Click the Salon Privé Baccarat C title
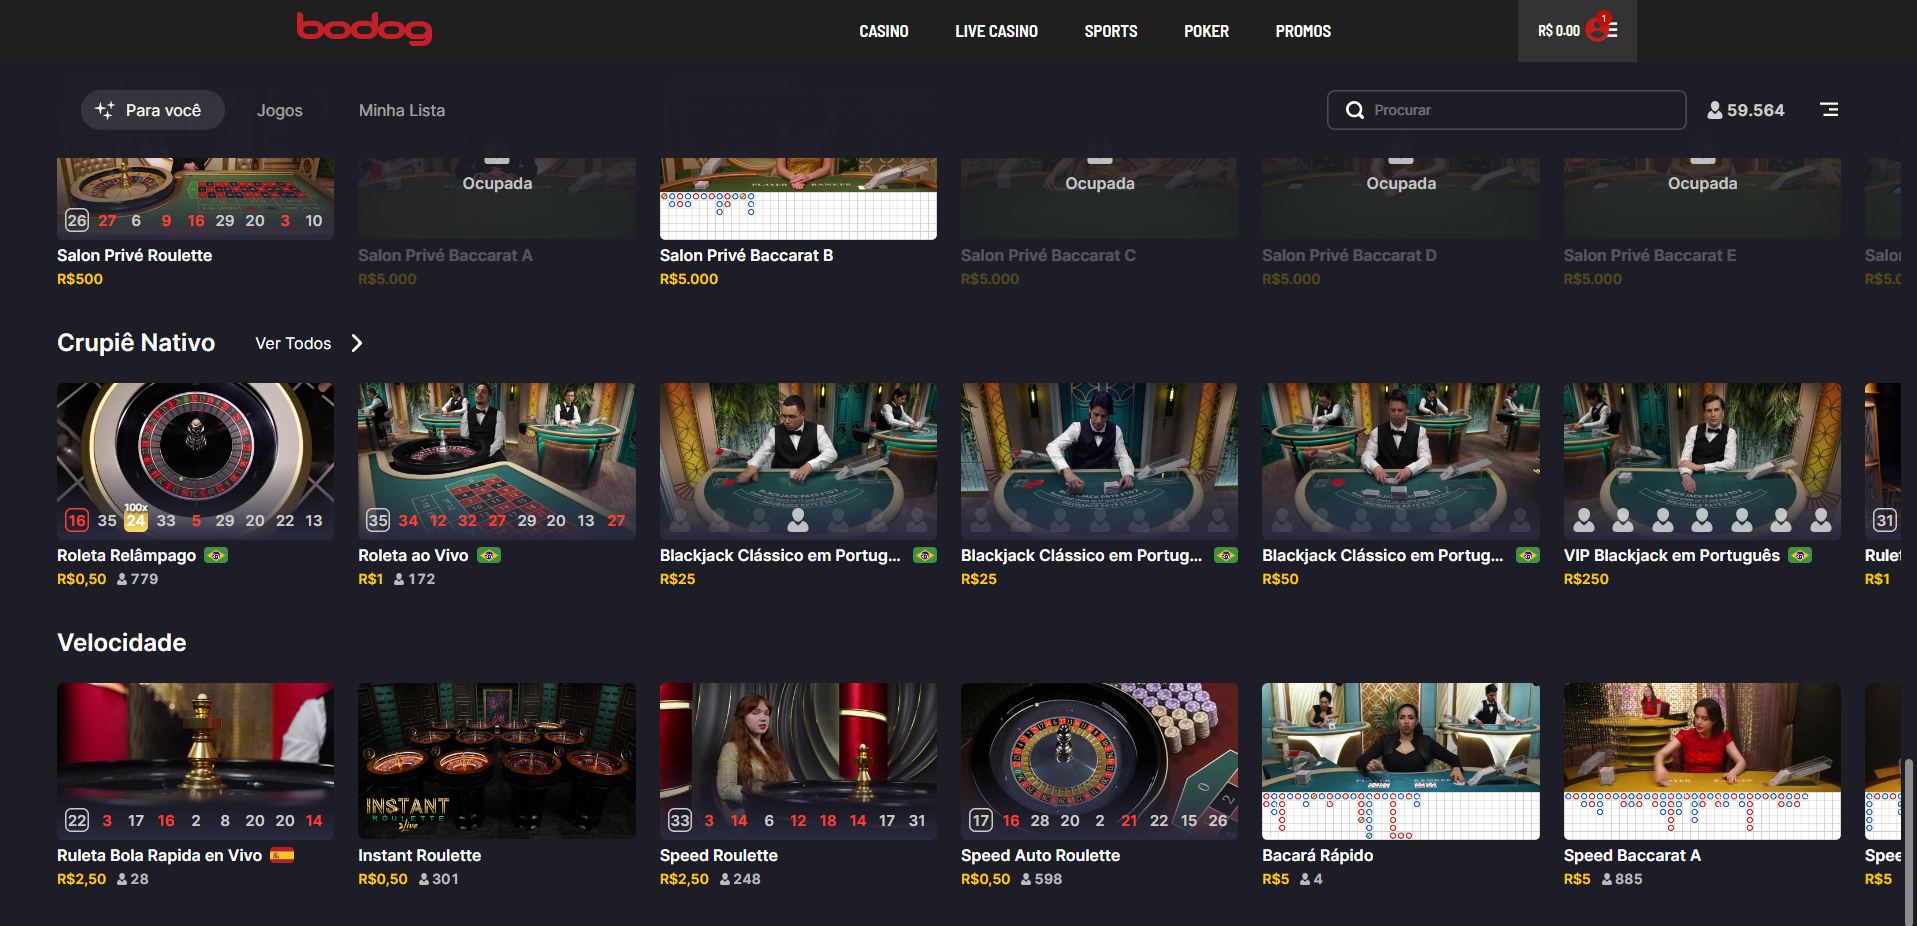 click(1048, 255)
